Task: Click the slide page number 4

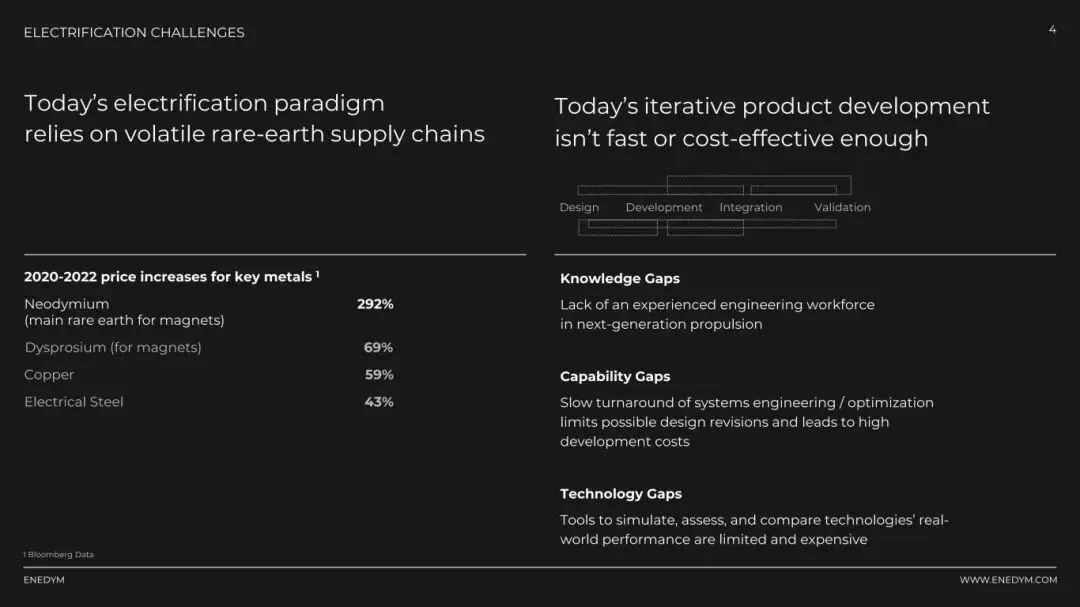Action: click(x=1052, y=30)
